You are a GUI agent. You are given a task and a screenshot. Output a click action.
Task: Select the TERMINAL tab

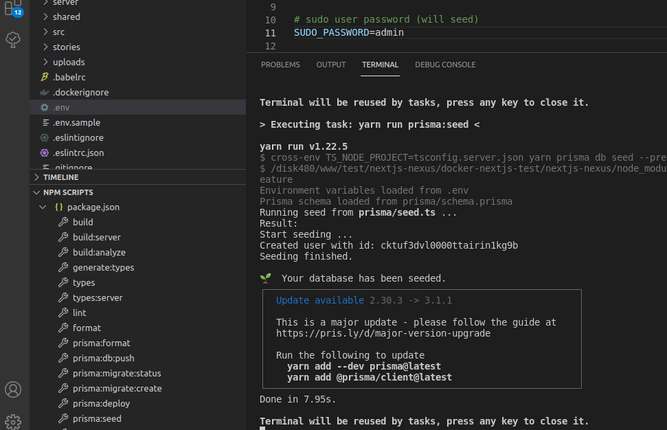pyautogui.click(x=380, y=65)
